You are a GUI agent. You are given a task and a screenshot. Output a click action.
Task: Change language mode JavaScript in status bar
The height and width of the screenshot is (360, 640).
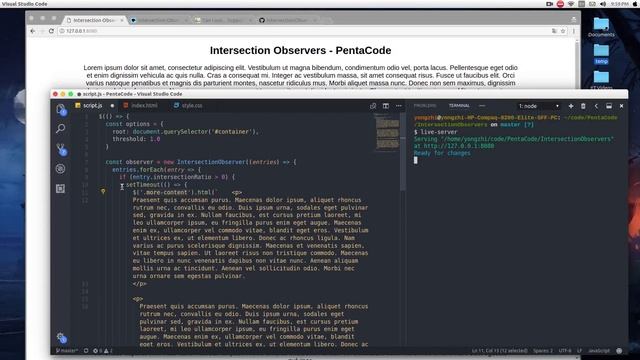(599, 351)
